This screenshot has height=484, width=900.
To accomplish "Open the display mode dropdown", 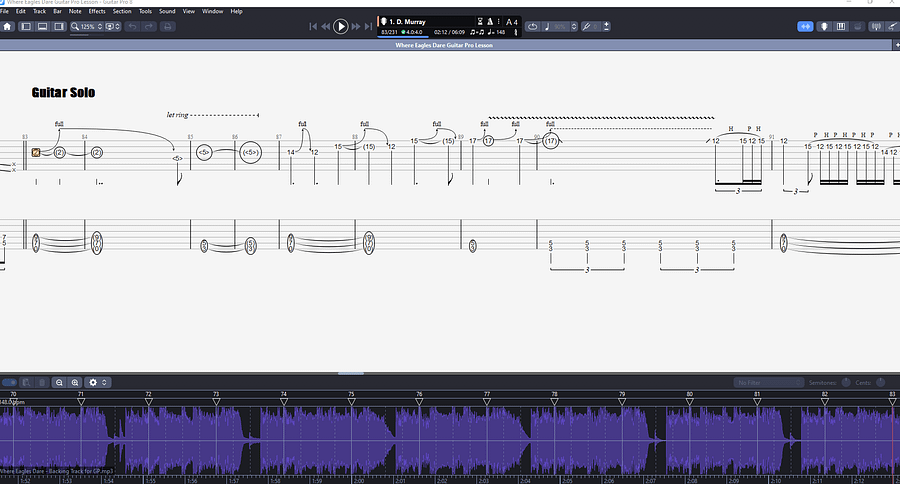I will tap(113, 26).
